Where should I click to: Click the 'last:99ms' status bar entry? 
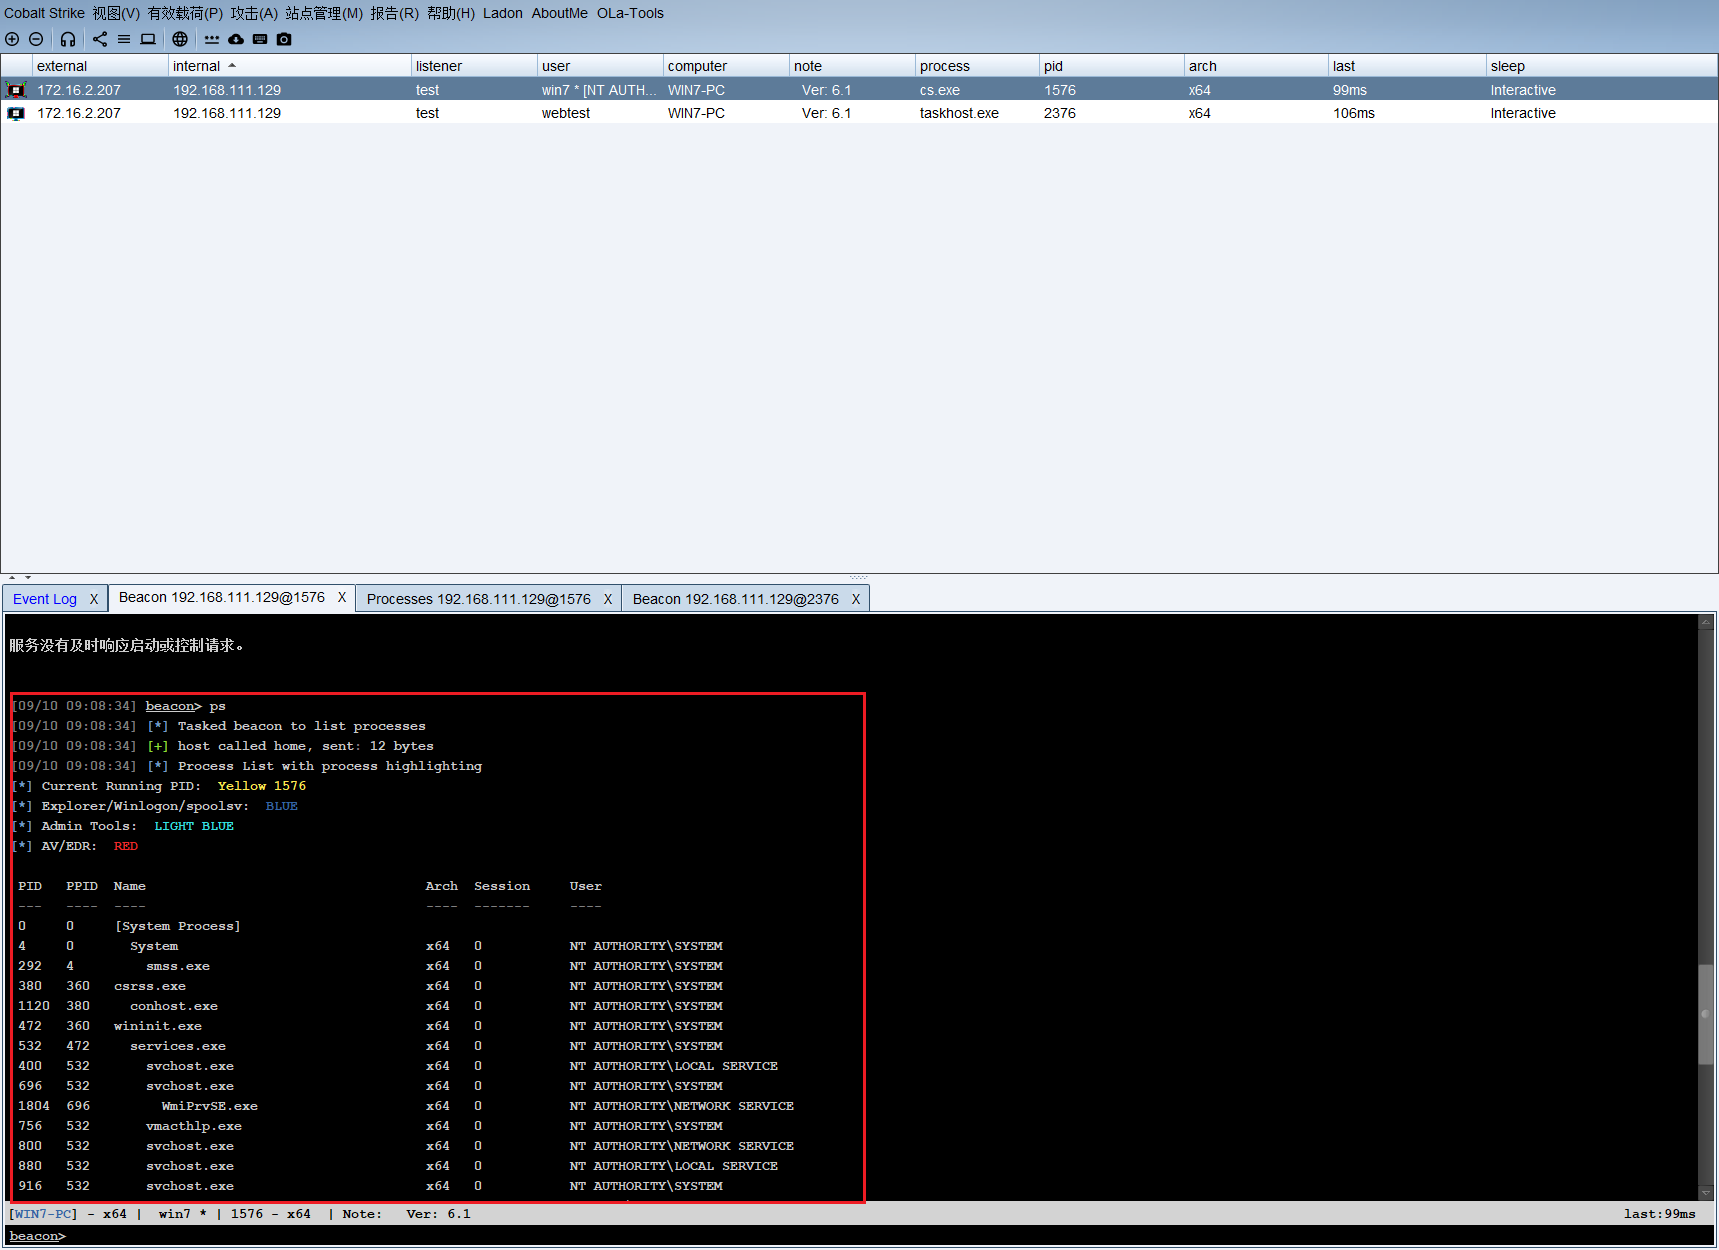(1660, 1214)
